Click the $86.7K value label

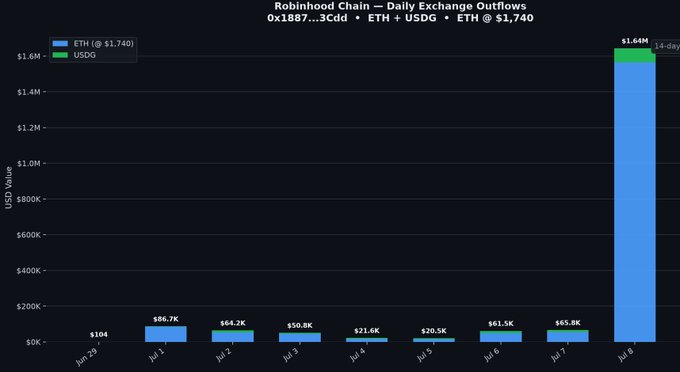pyautogui.click(x=166, y=319)
